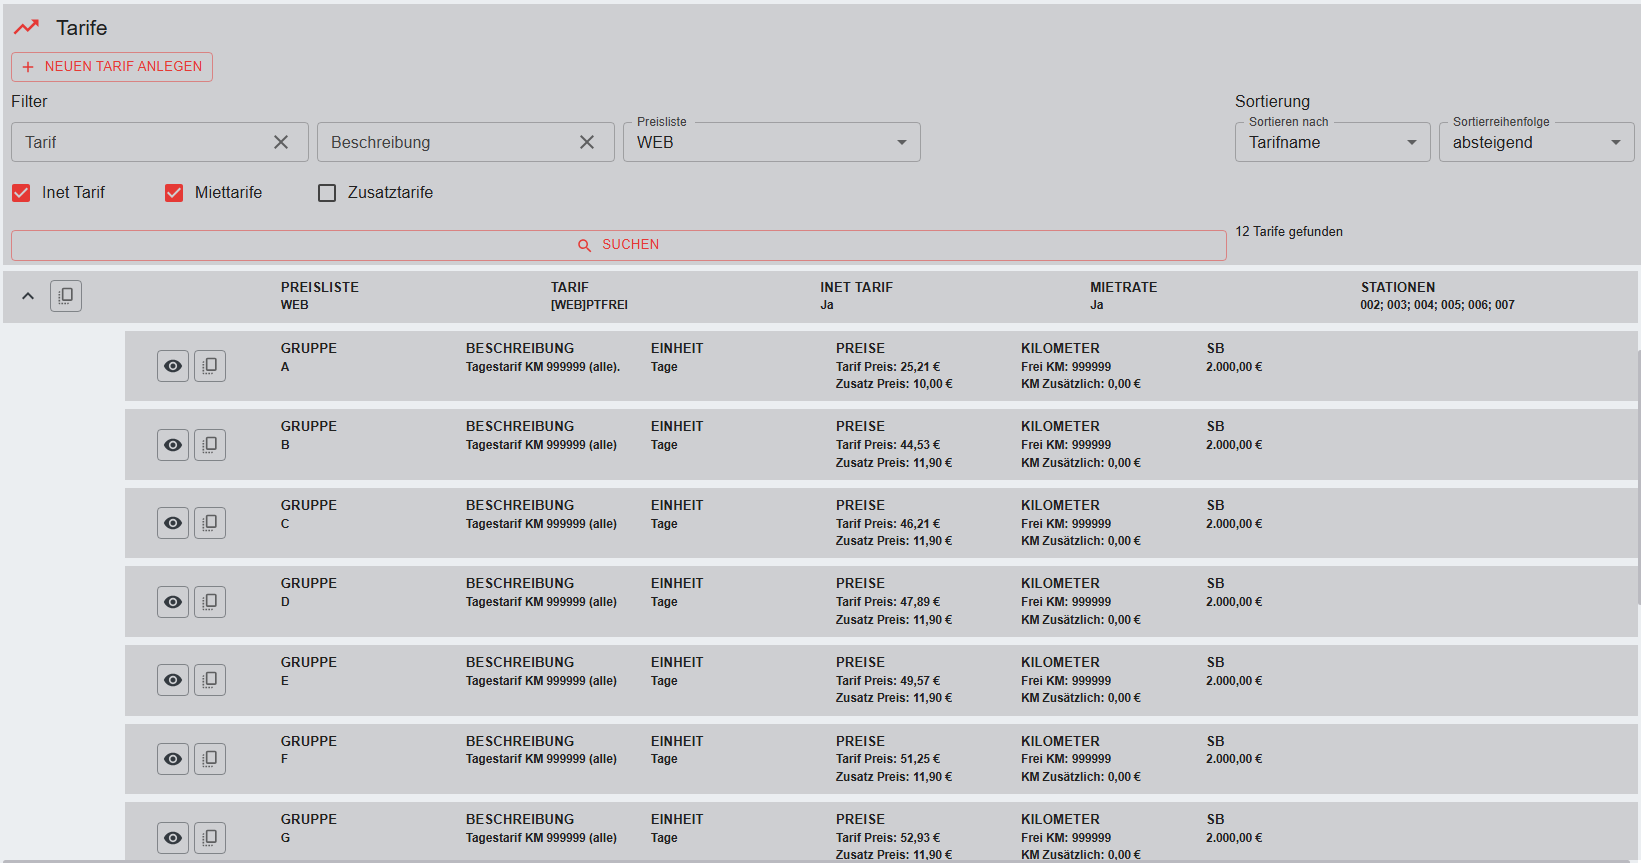Enable the Zusatztarife checkbox
This screenshot has width=1641, height=863.
(x=327, y=193)
